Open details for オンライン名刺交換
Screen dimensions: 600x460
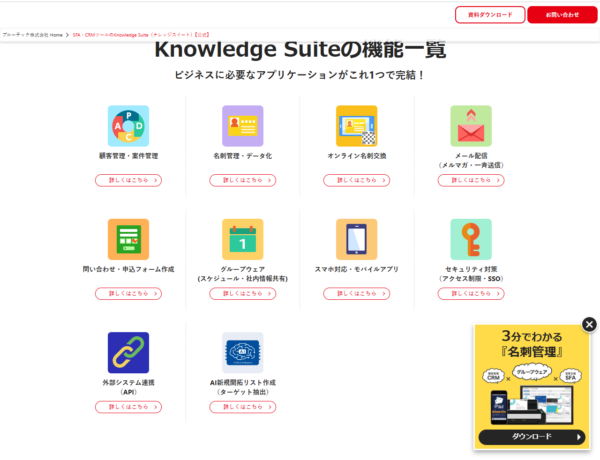357,180
